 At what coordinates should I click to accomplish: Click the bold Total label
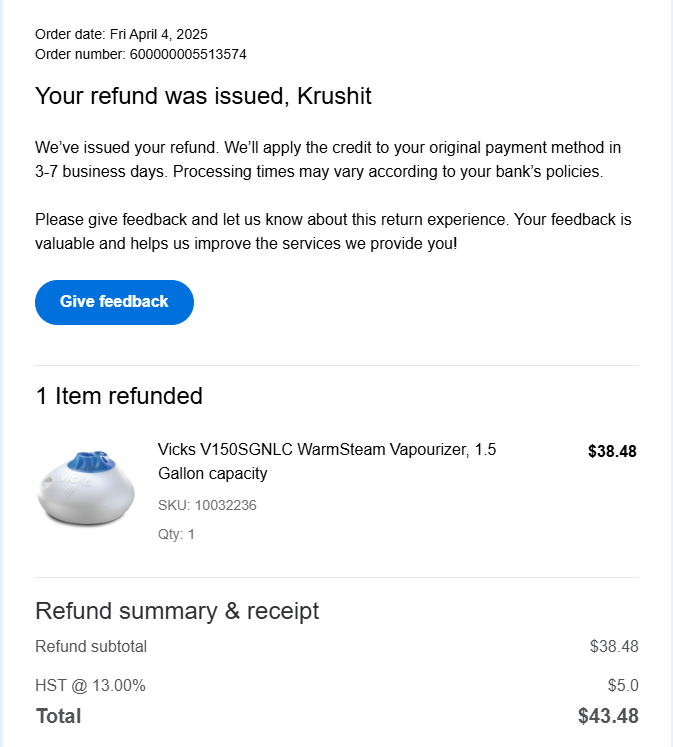(59, 716)
